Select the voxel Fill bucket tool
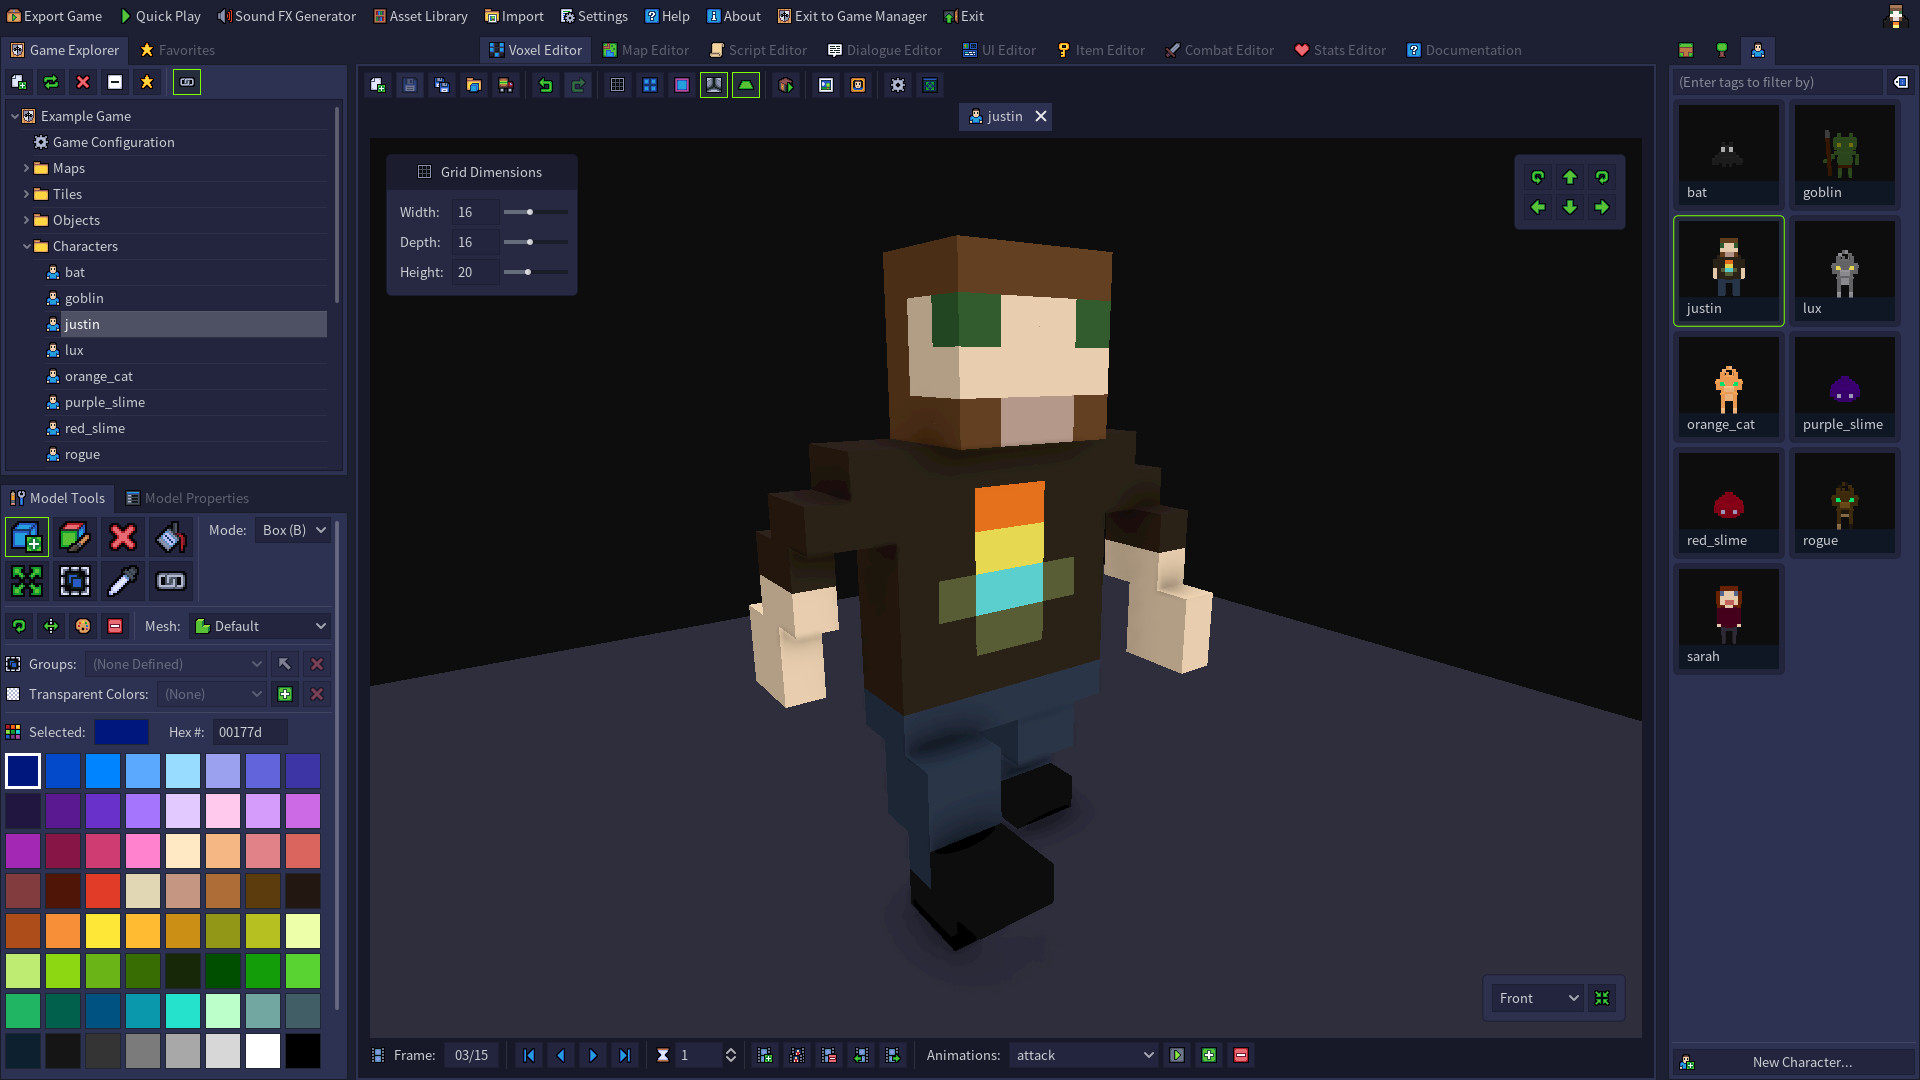Screen dimensions: 1920x1080 point(170,537)
